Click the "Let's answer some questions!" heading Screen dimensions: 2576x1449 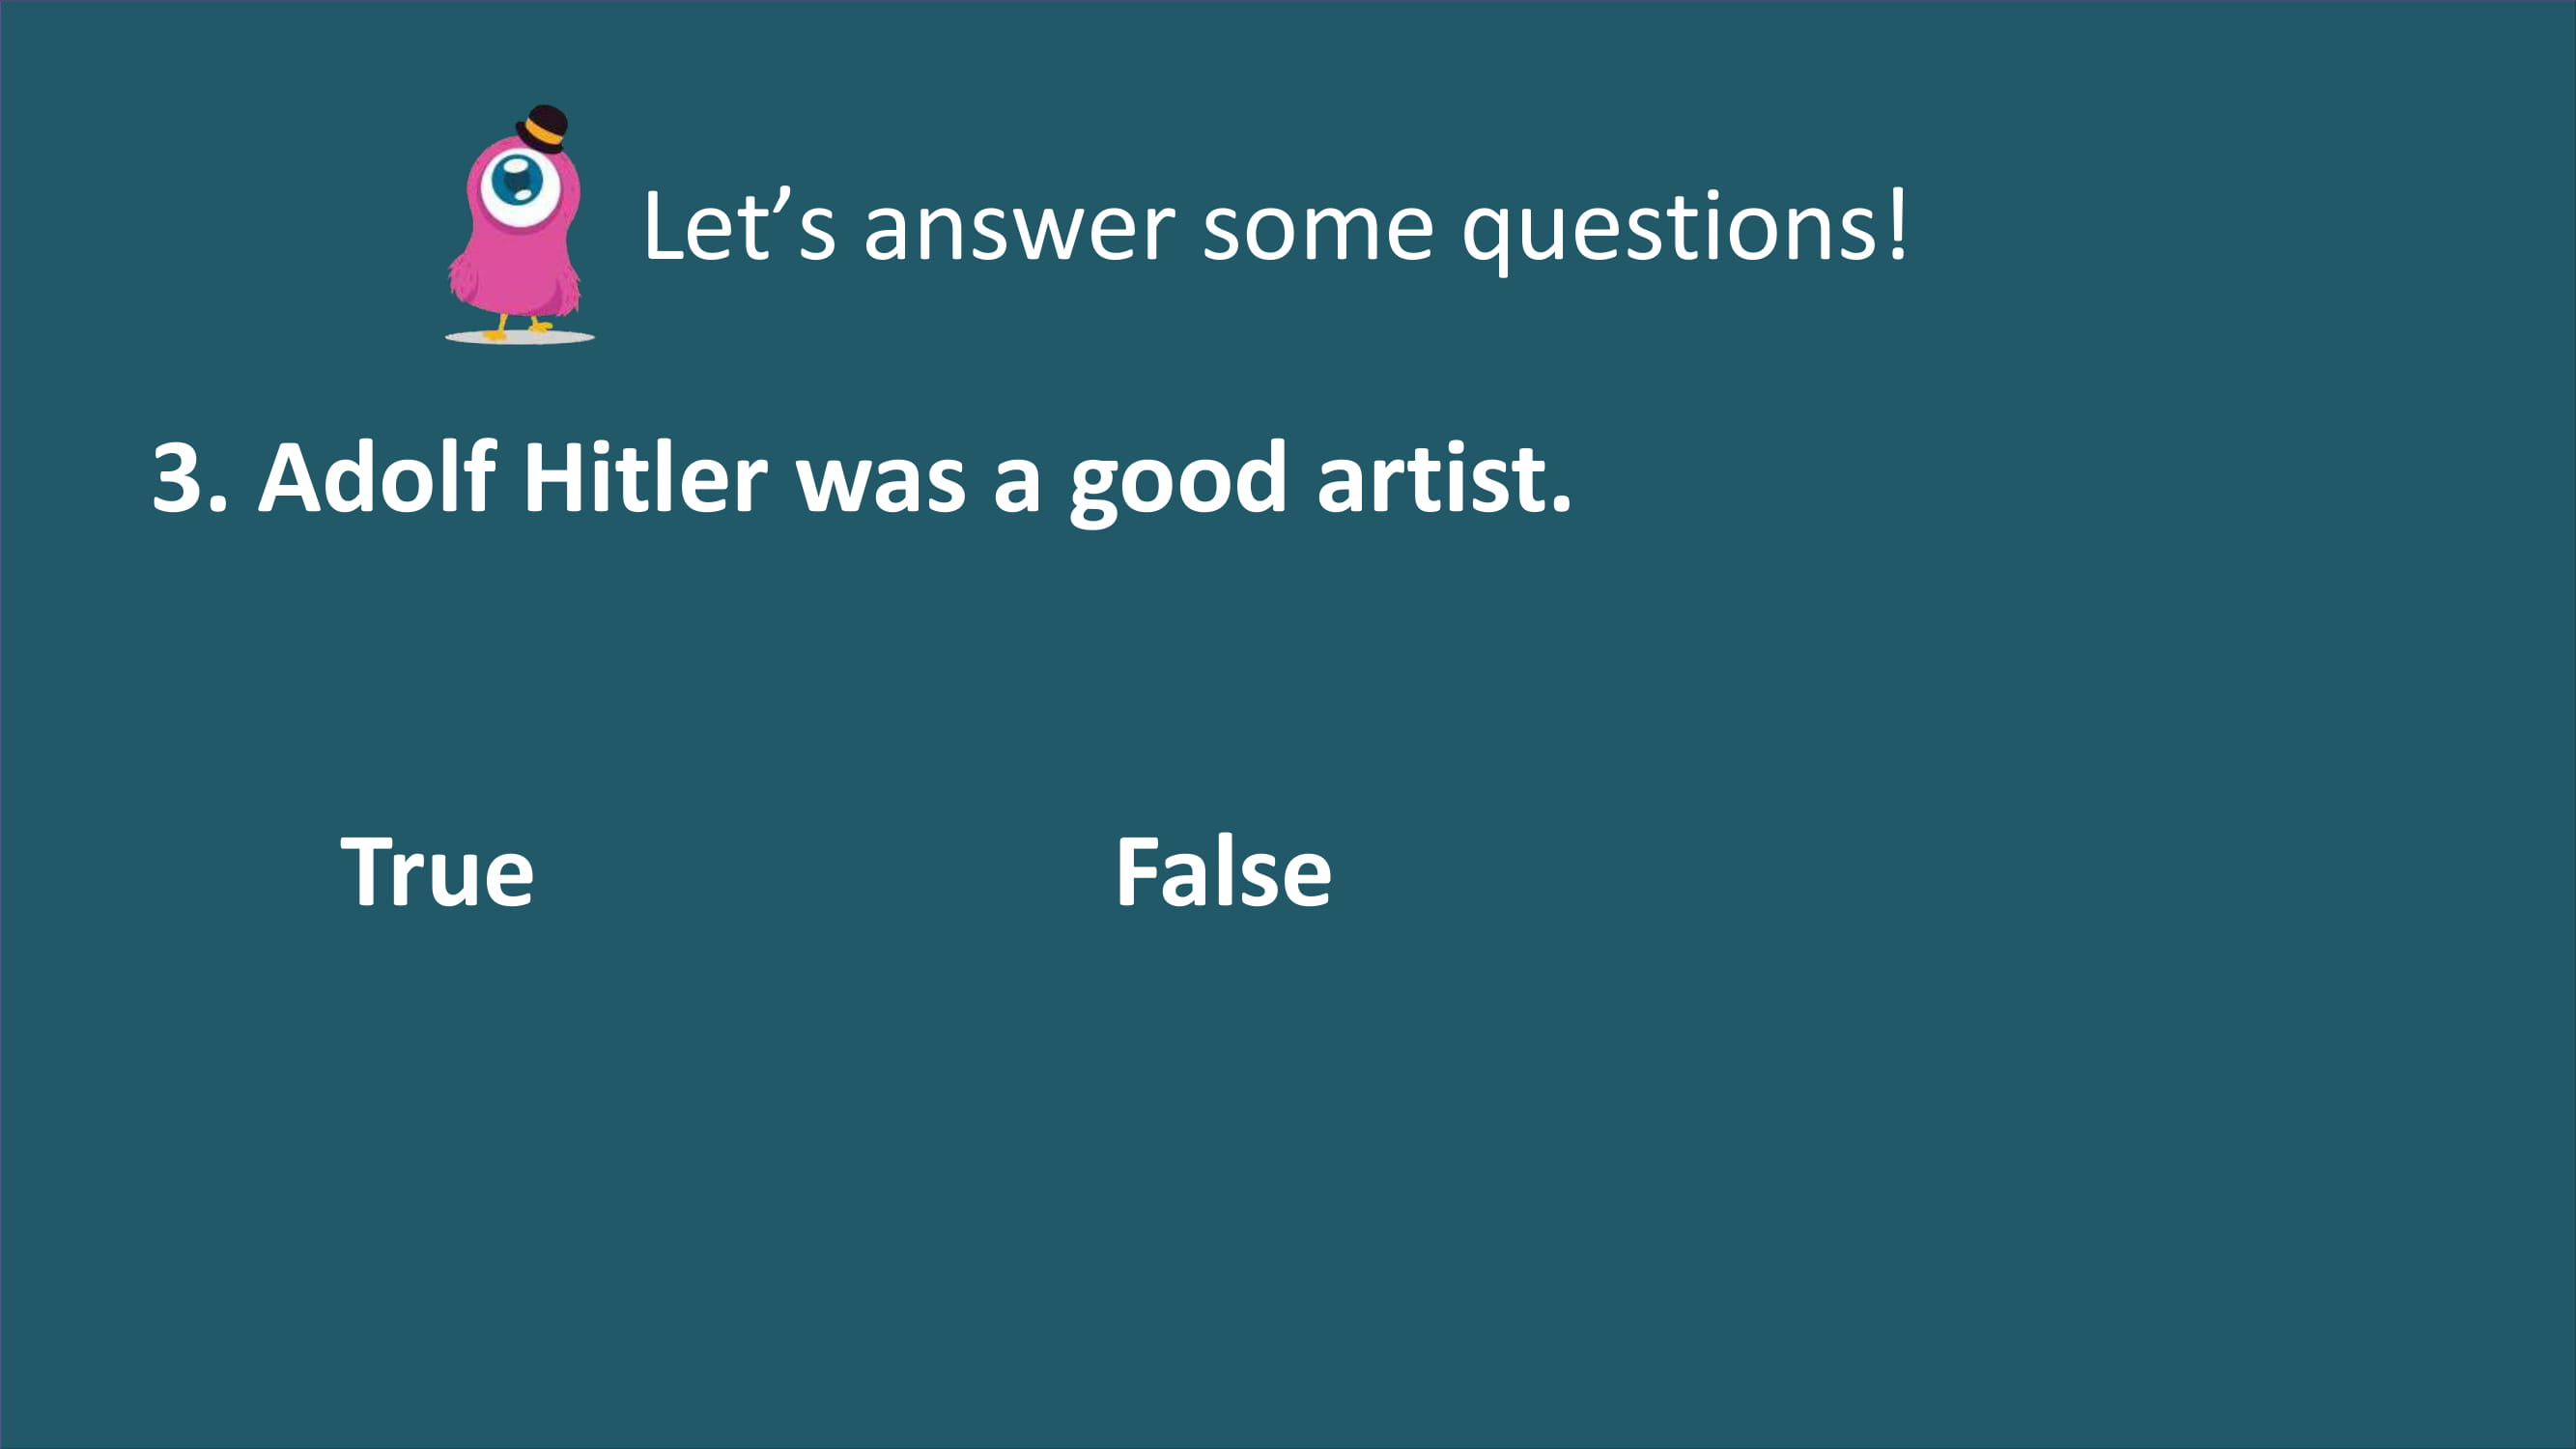click(1276, 228)
